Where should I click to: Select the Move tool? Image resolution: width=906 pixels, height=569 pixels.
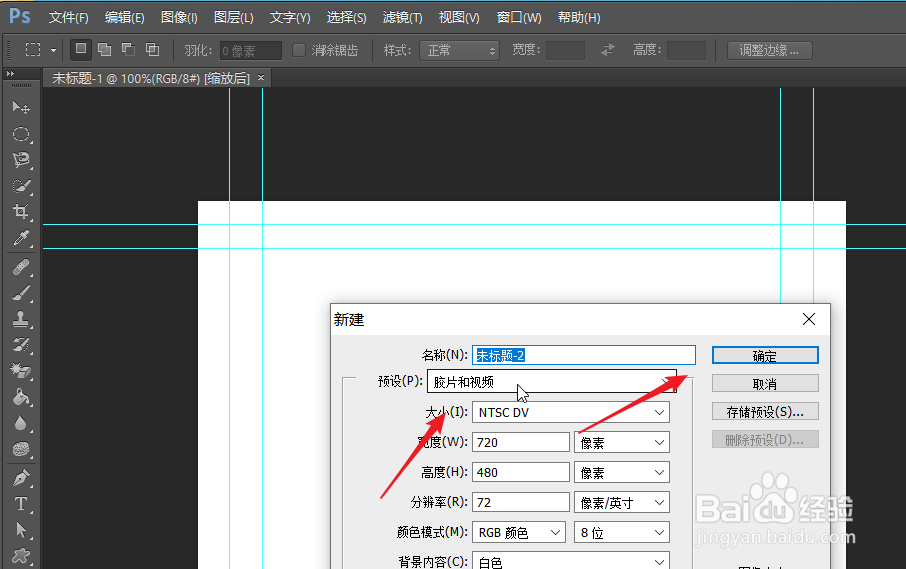(21, 107)
